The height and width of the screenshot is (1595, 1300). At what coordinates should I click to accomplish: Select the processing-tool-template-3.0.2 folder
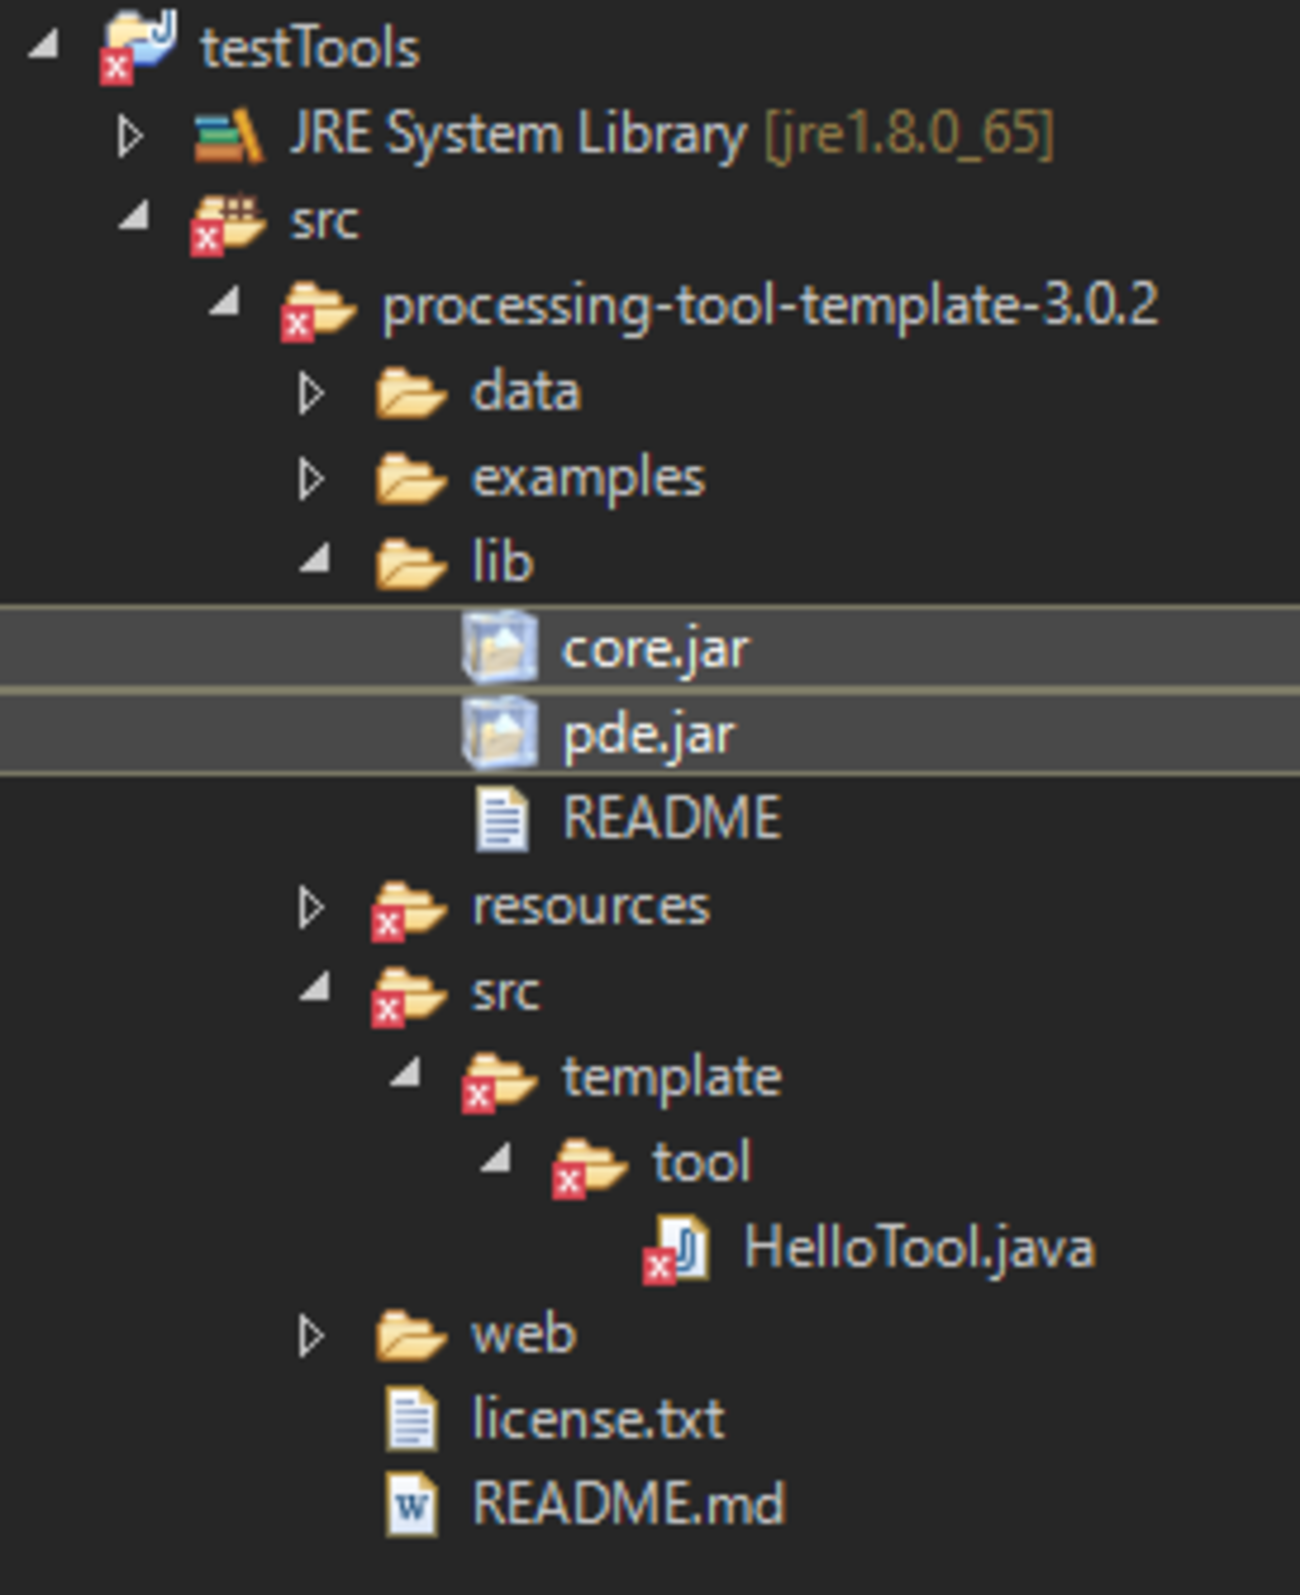click(769, 305)
